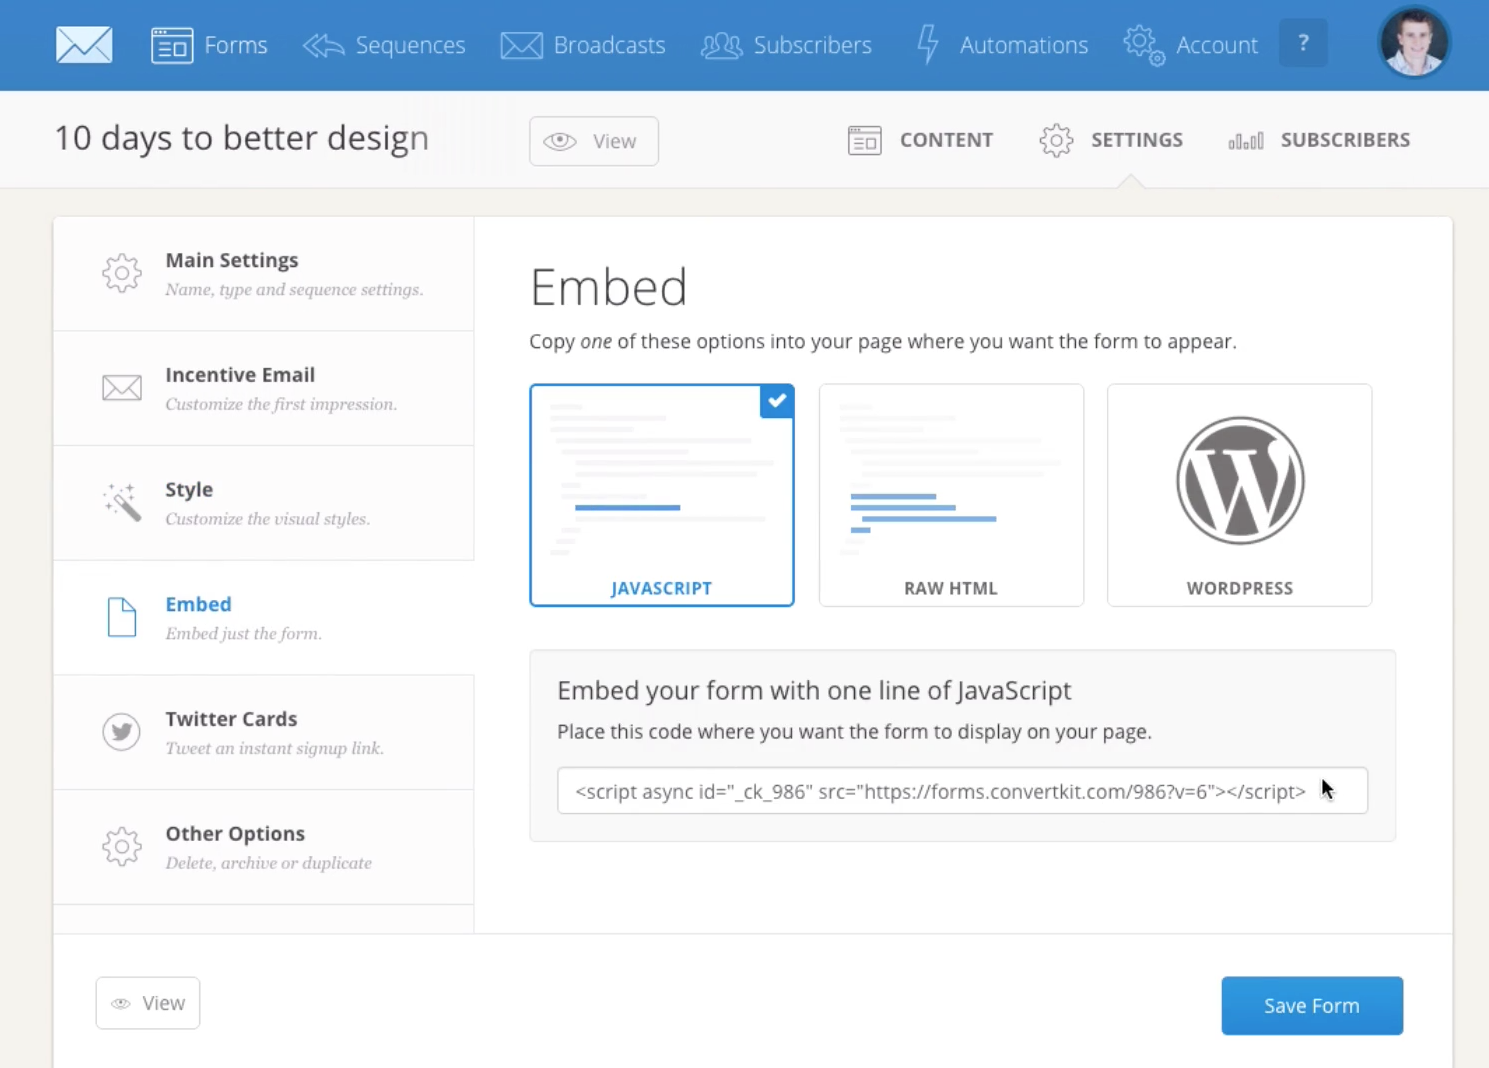Open the Style settings section

click(264, 503)
